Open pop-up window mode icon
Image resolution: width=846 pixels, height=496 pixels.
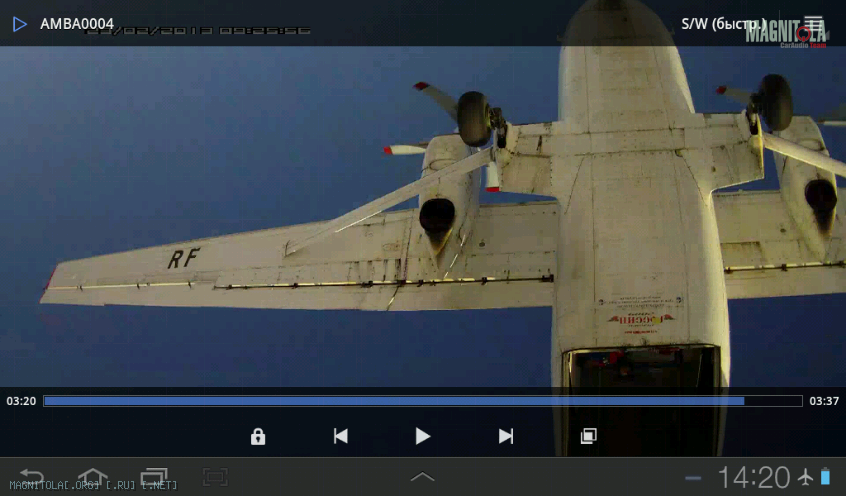tap(589, 436)
